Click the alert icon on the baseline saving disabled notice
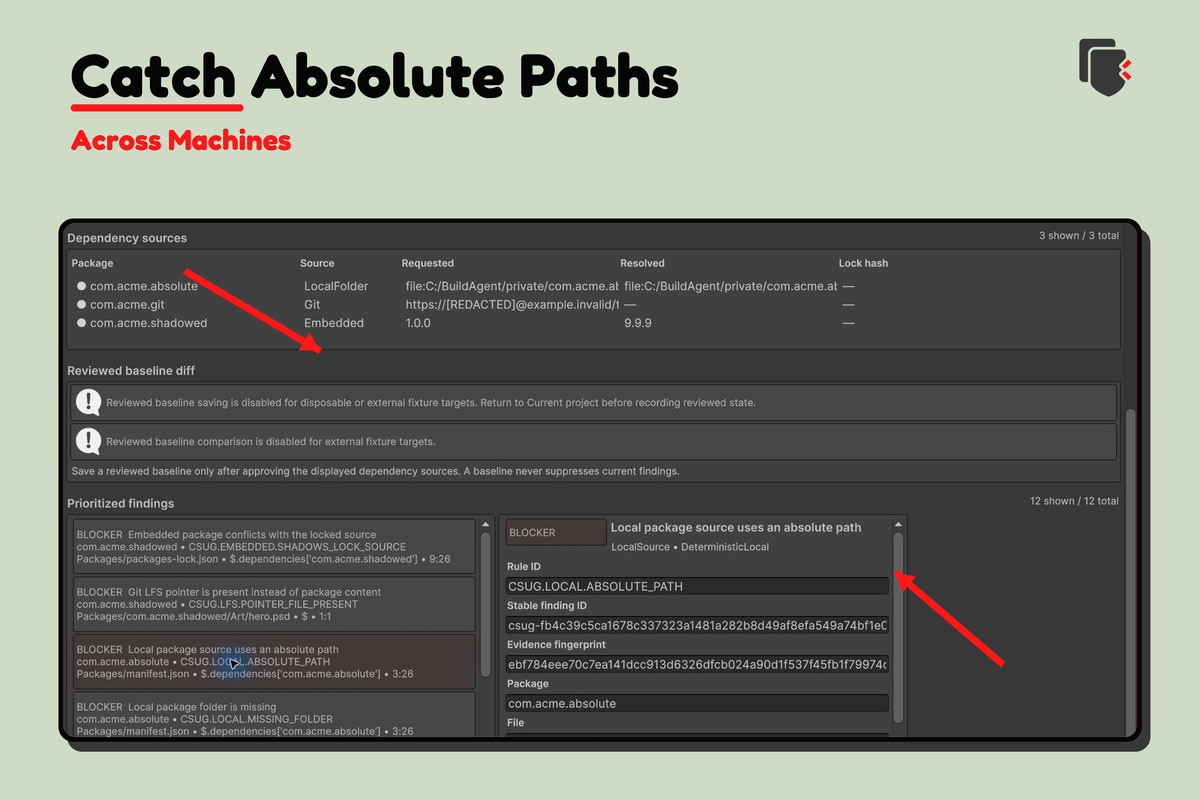Image resolution: width=1200 pixels, height=800 pixels. pyautogui.click(x=89, y=403)
